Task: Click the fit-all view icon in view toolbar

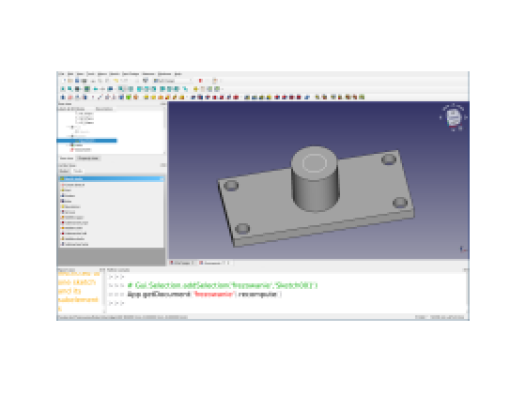Action: 63,89
